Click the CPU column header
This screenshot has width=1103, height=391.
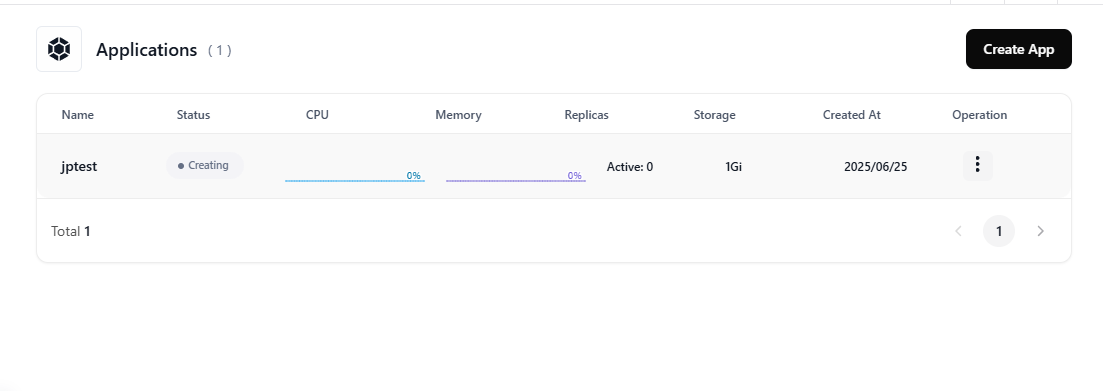click(317, 115)
